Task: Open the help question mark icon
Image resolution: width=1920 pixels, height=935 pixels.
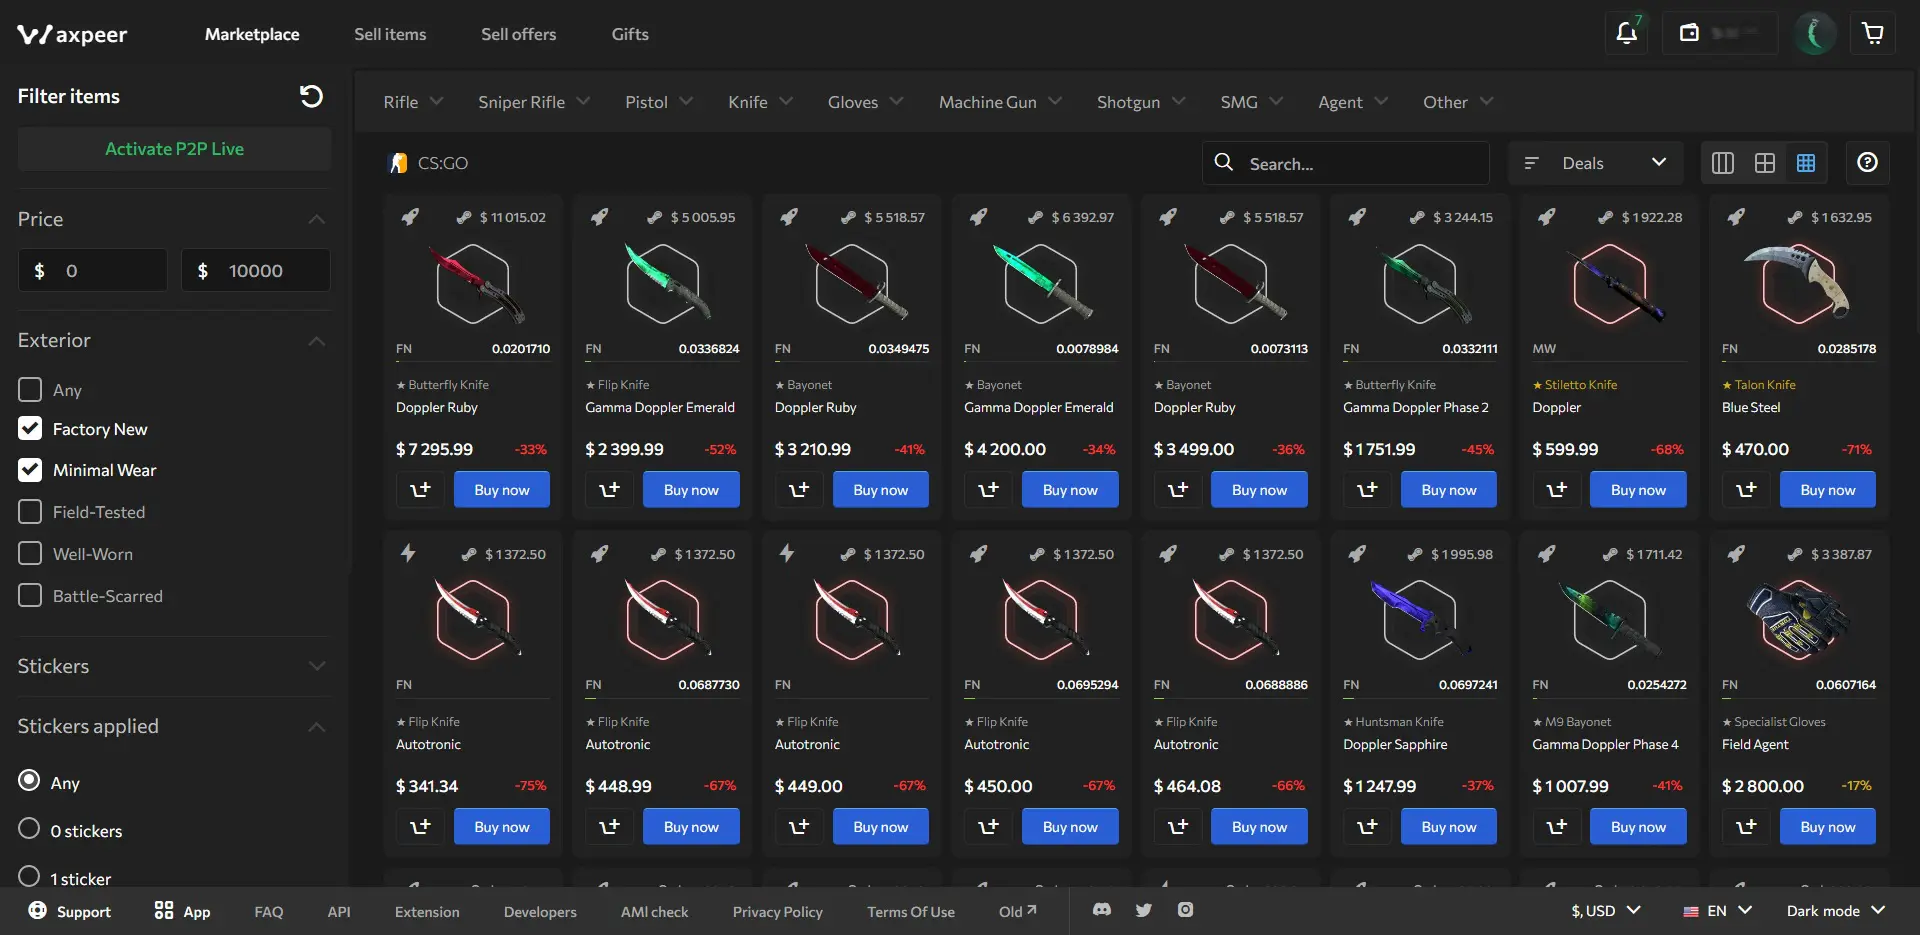Action: [x=1867, y=163]
